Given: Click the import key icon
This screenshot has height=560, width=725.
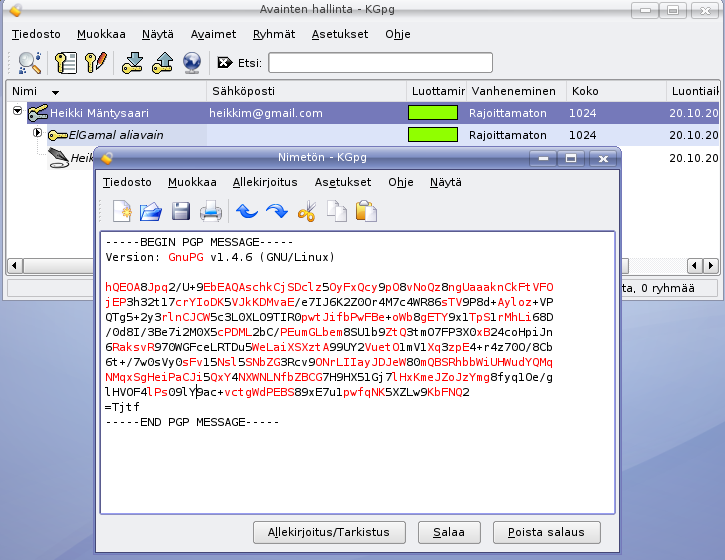Looking at the screenshot, I should 133,63.
